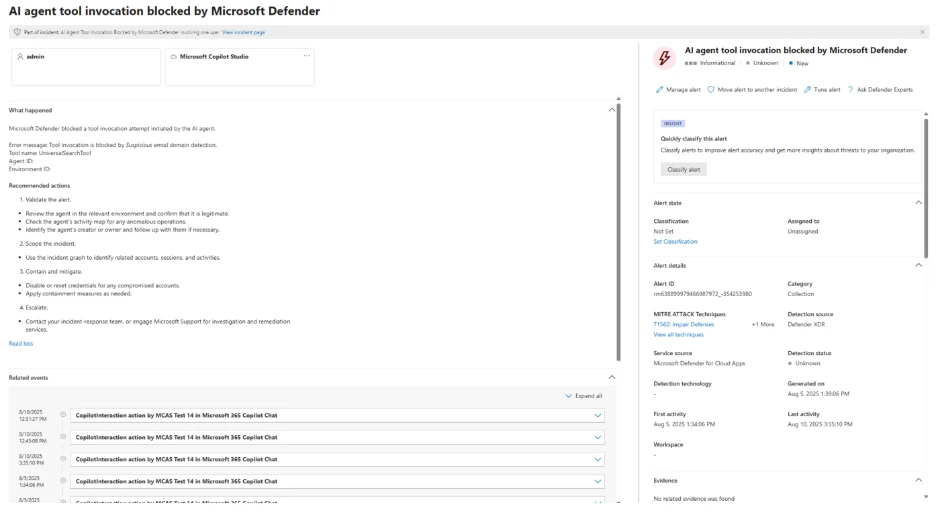The image size is (936, 516).
Task: Click the Tune alert pencil icon
Action: click(807, 90)
